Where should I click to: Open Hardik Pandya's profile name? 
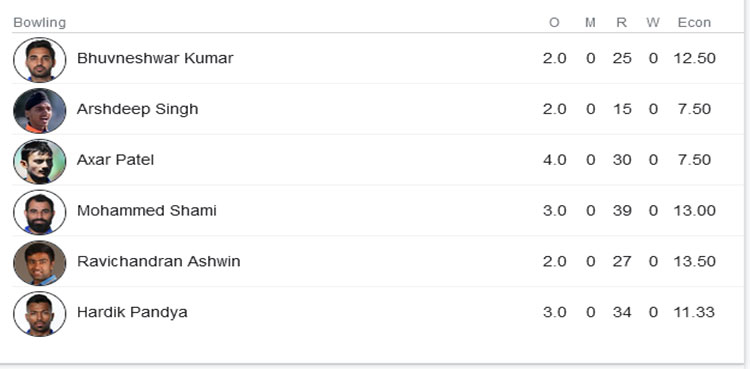[132, 313]
